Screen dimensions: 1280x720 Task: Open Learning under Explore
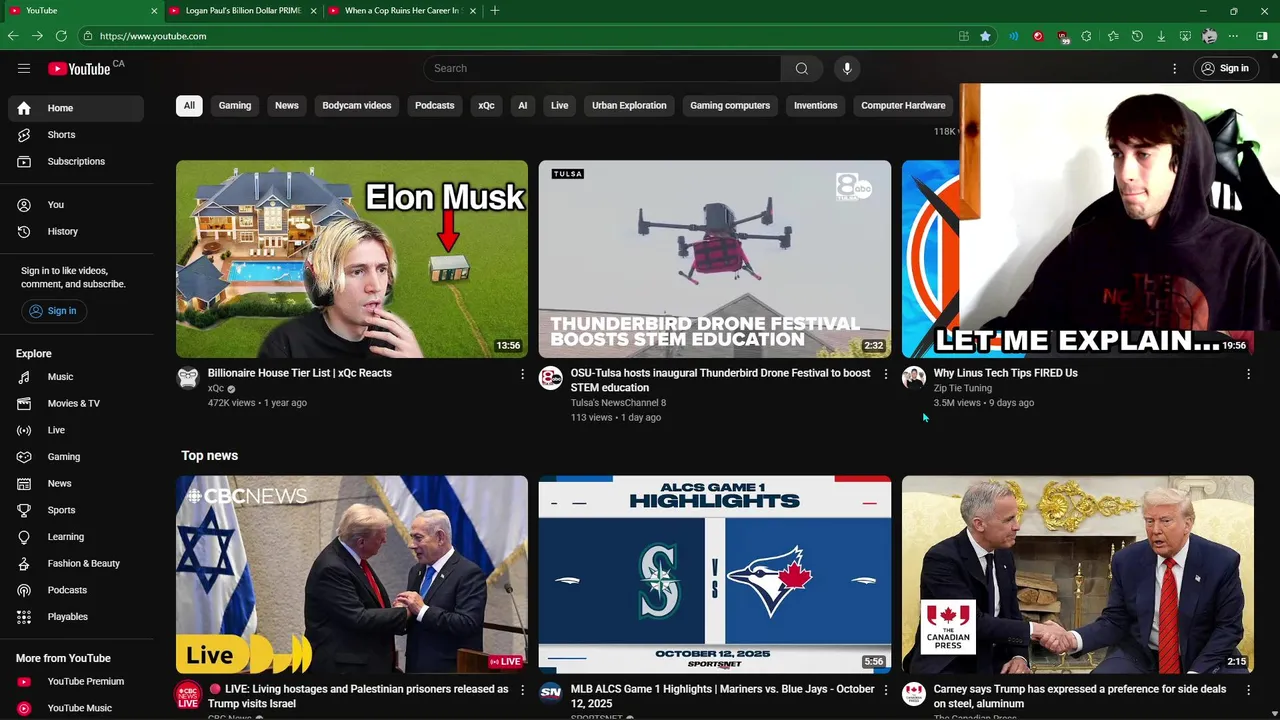(x=76, y=537)
